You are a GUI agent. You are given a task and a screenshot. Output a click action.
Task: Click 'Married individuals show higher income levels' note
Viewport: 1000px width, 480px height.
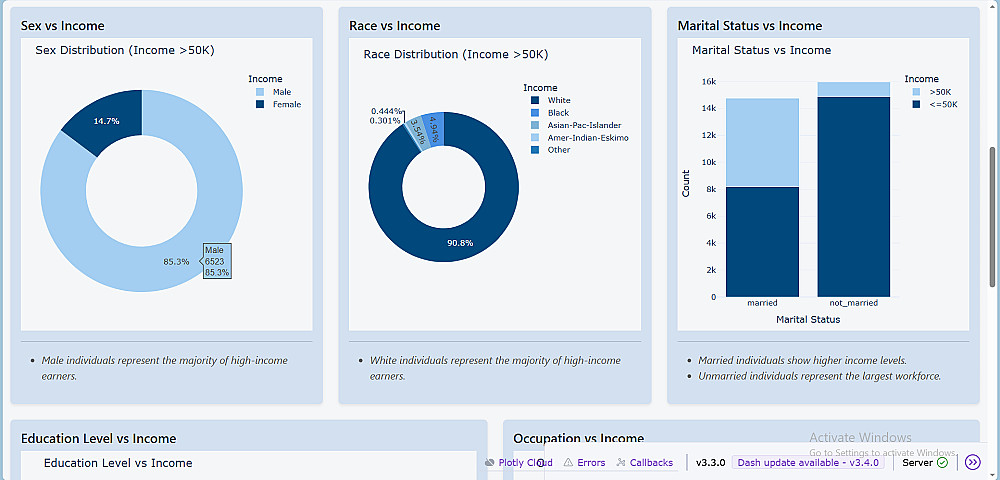point(802,360)
